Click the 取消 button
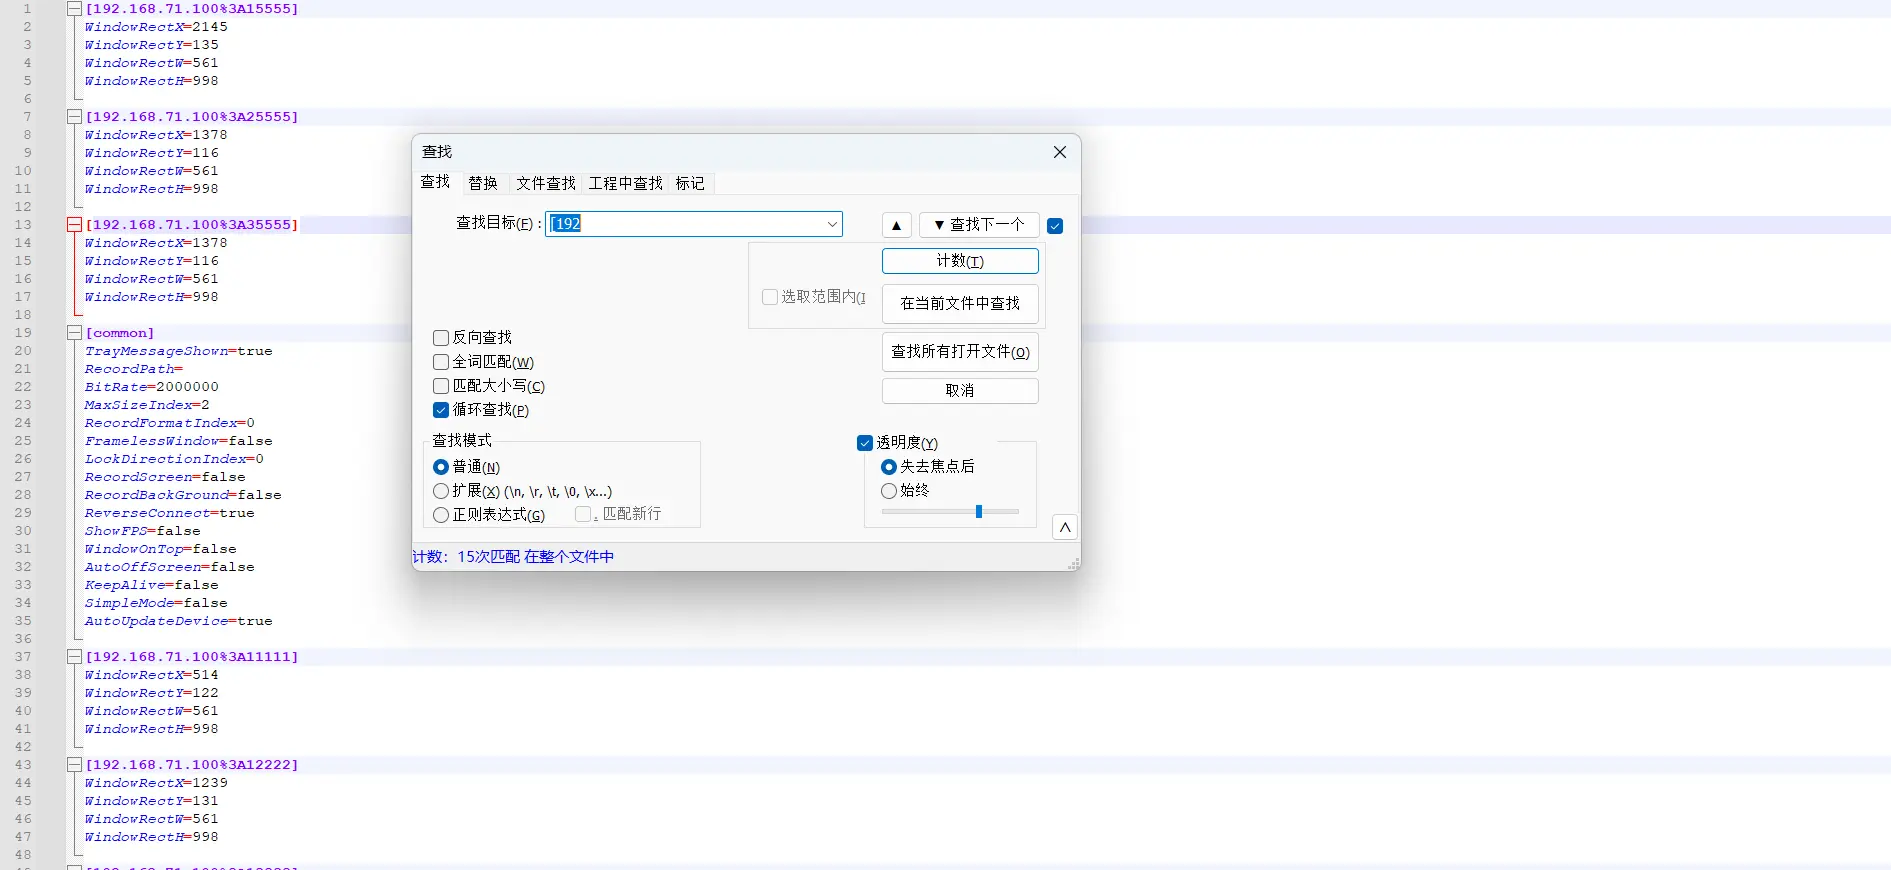Screen dimensions: 1891x870 pyautogui.click(x=960, y=391)
